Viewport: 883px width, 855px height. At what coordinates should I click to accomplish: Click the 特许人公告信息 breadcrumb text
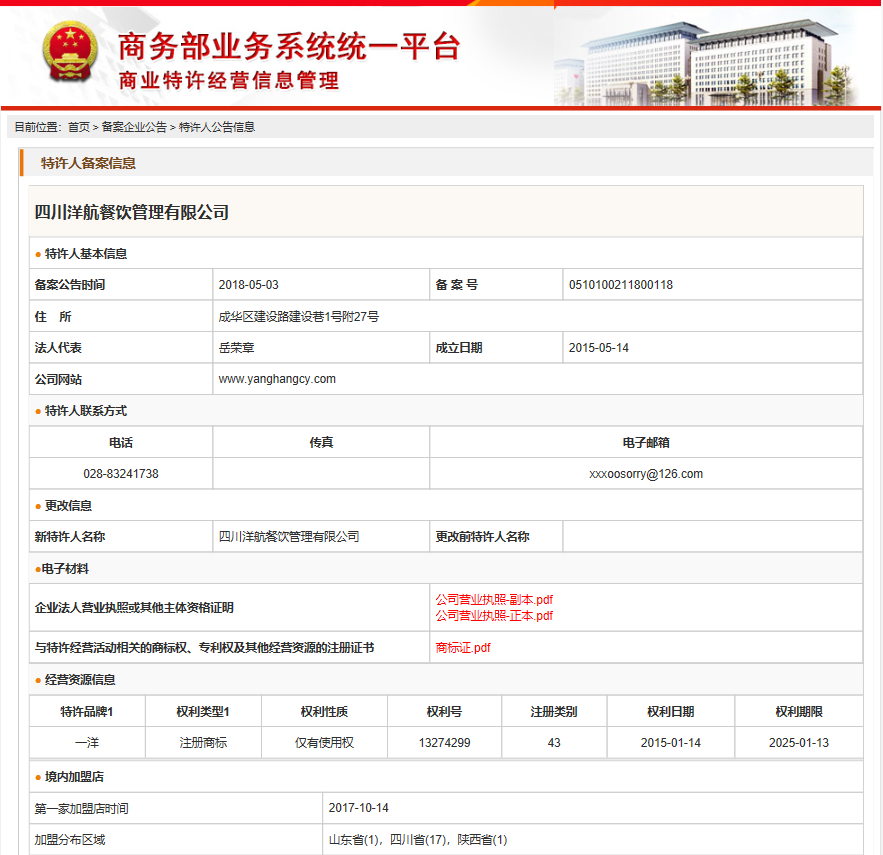coord(217,127)
